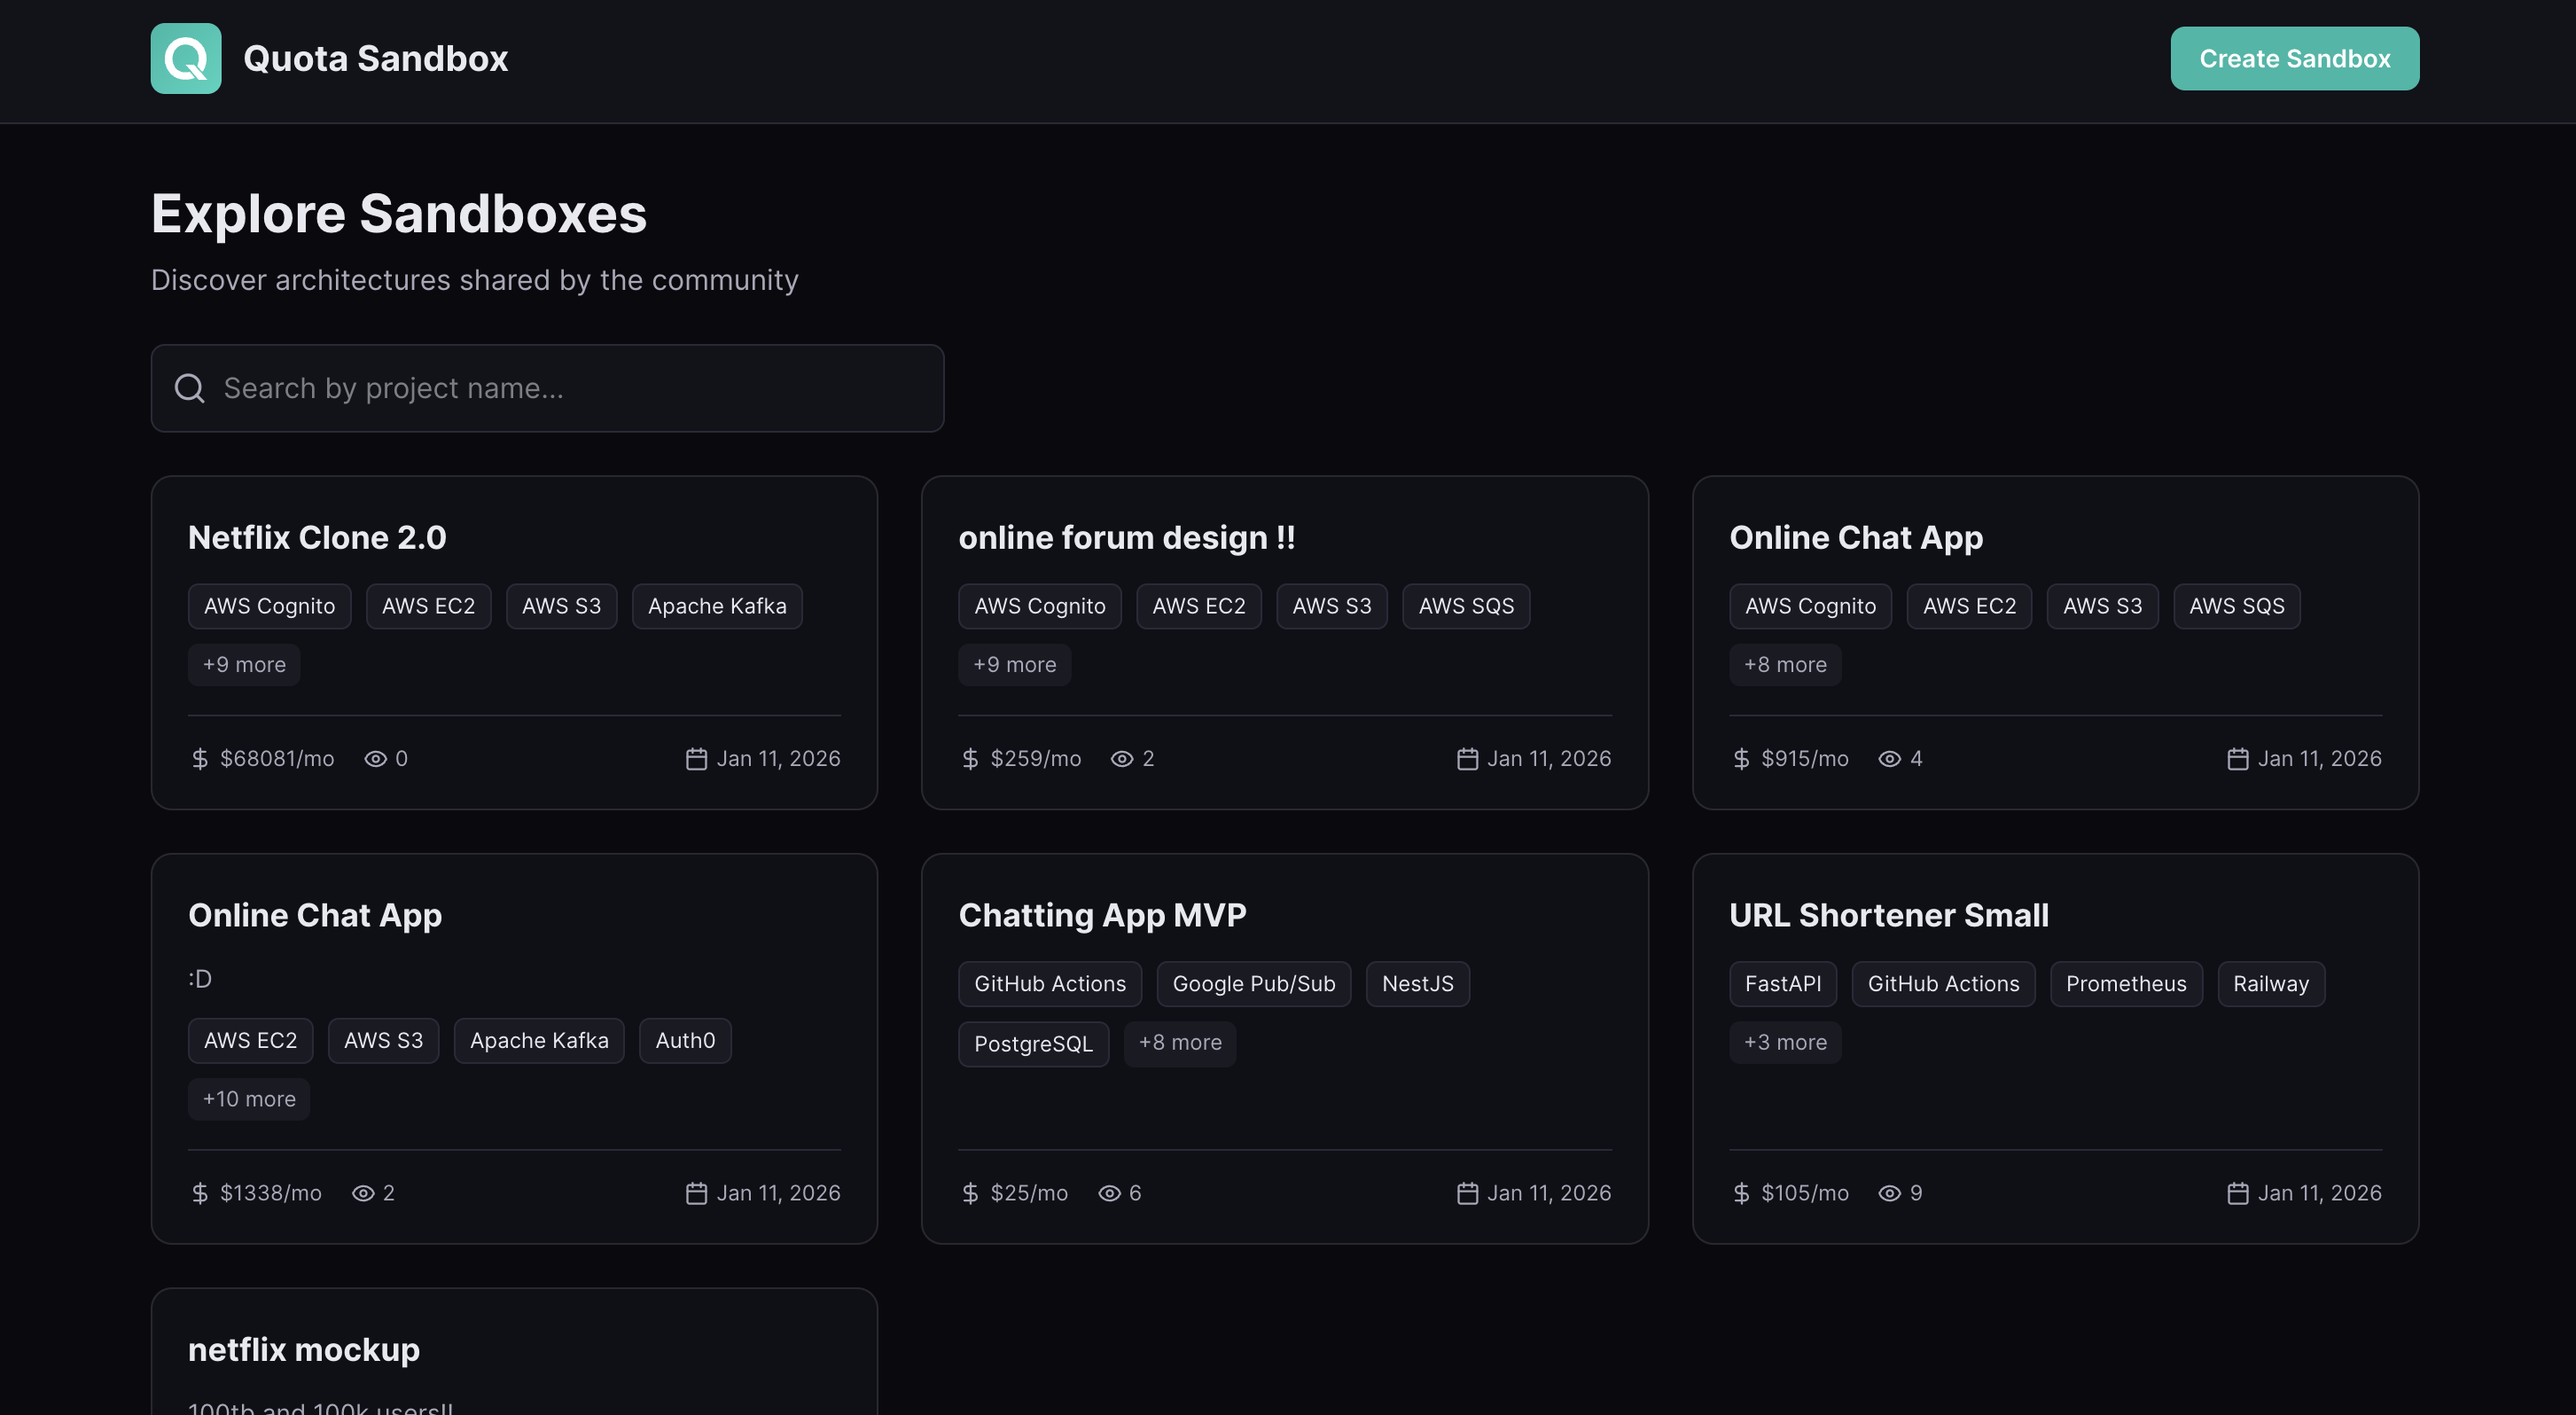Click the Quota Sandbox logo icon

(x=186, y=58)
